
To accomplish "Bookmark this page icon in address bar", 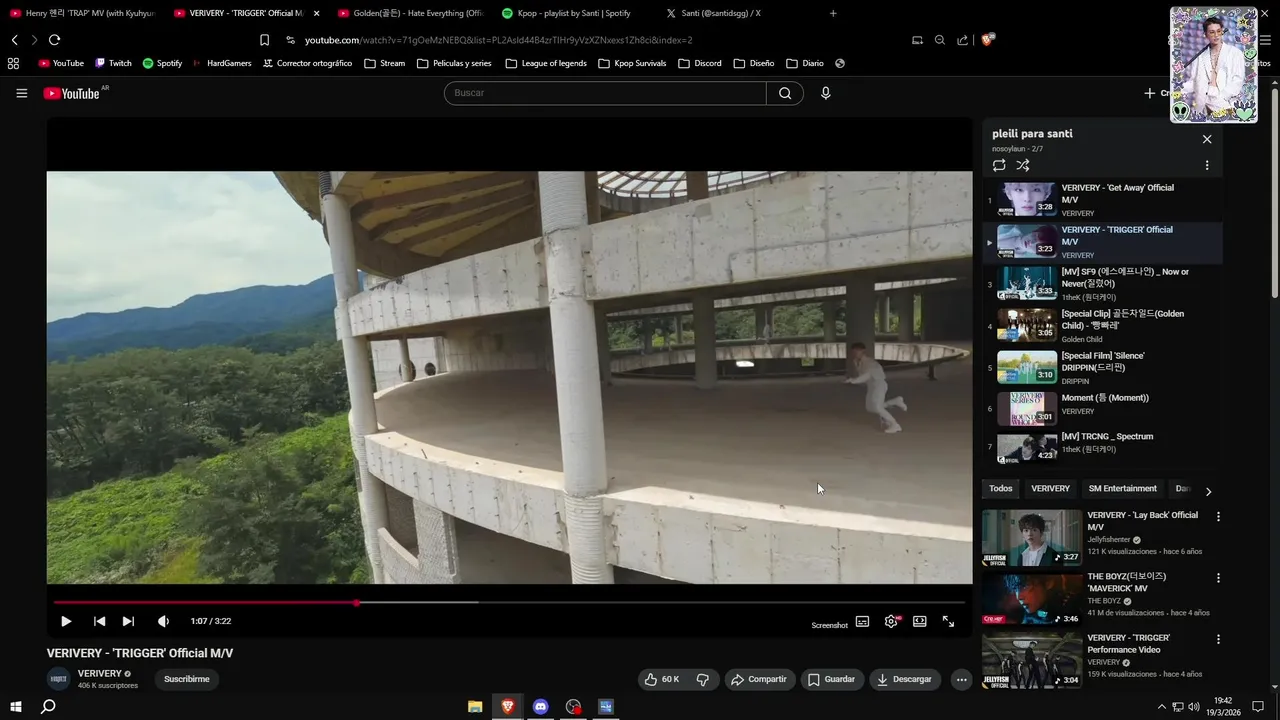I will point(264,40).
